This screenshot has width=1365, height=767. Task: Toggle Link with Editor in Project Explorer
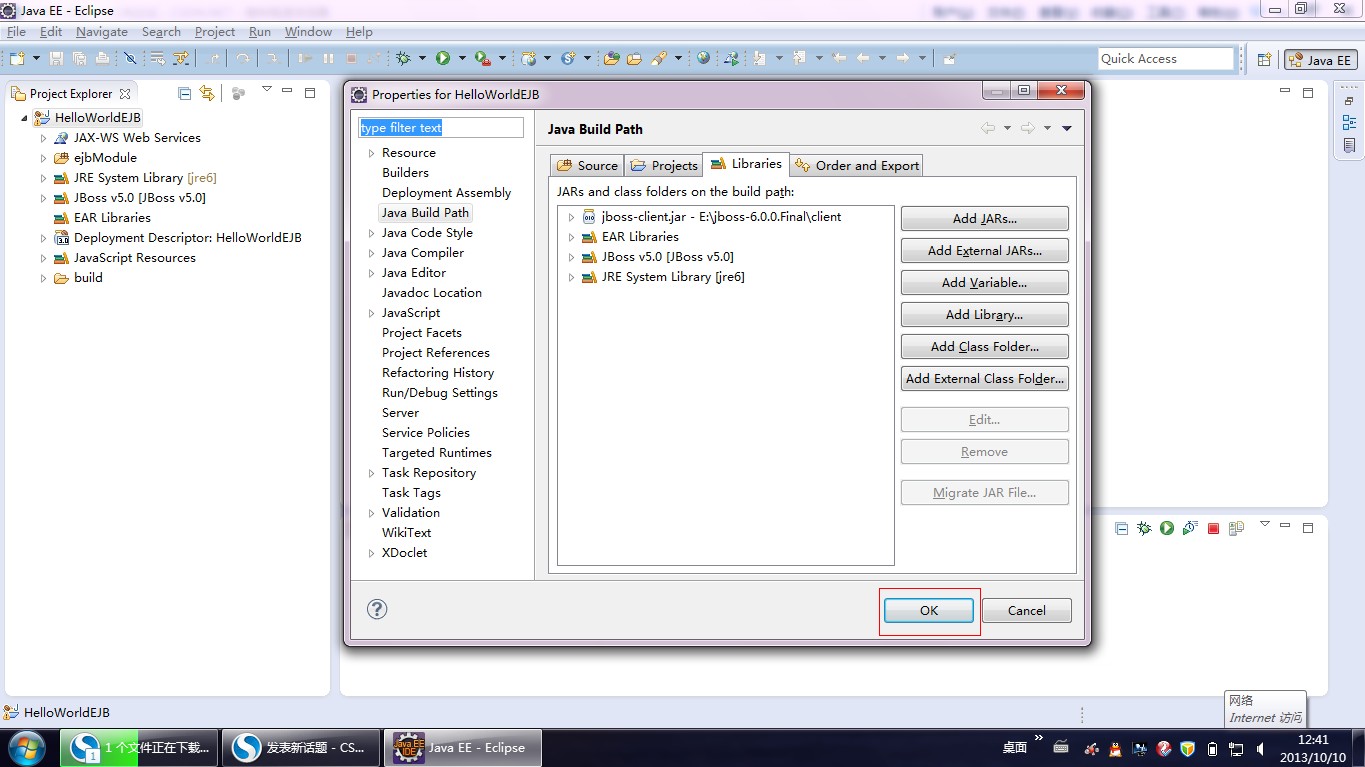click(x=207, y=93)
